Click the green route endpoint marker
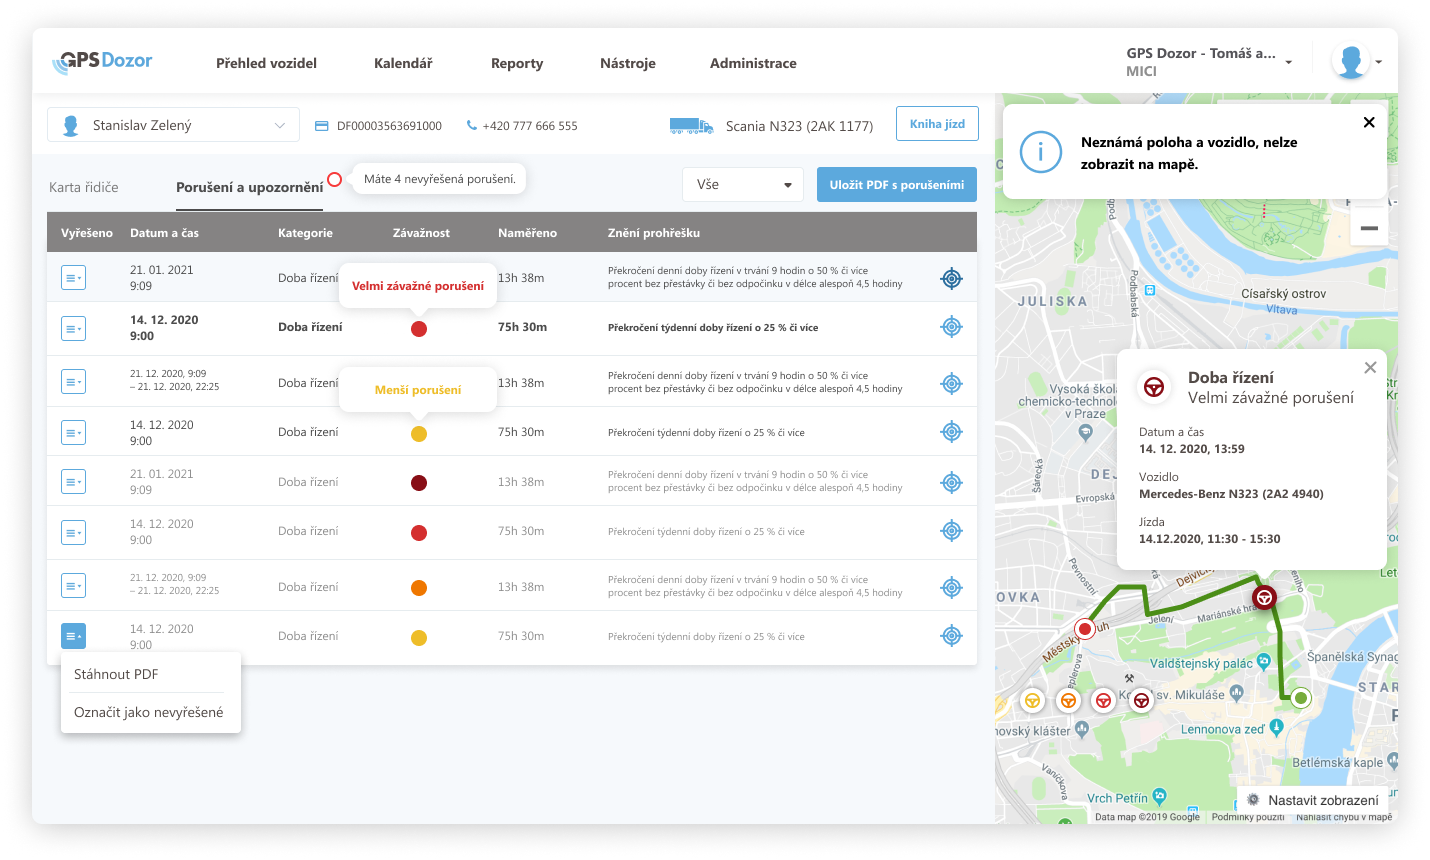Screen dimensions: 1430x860 [x=1300, y=698]
